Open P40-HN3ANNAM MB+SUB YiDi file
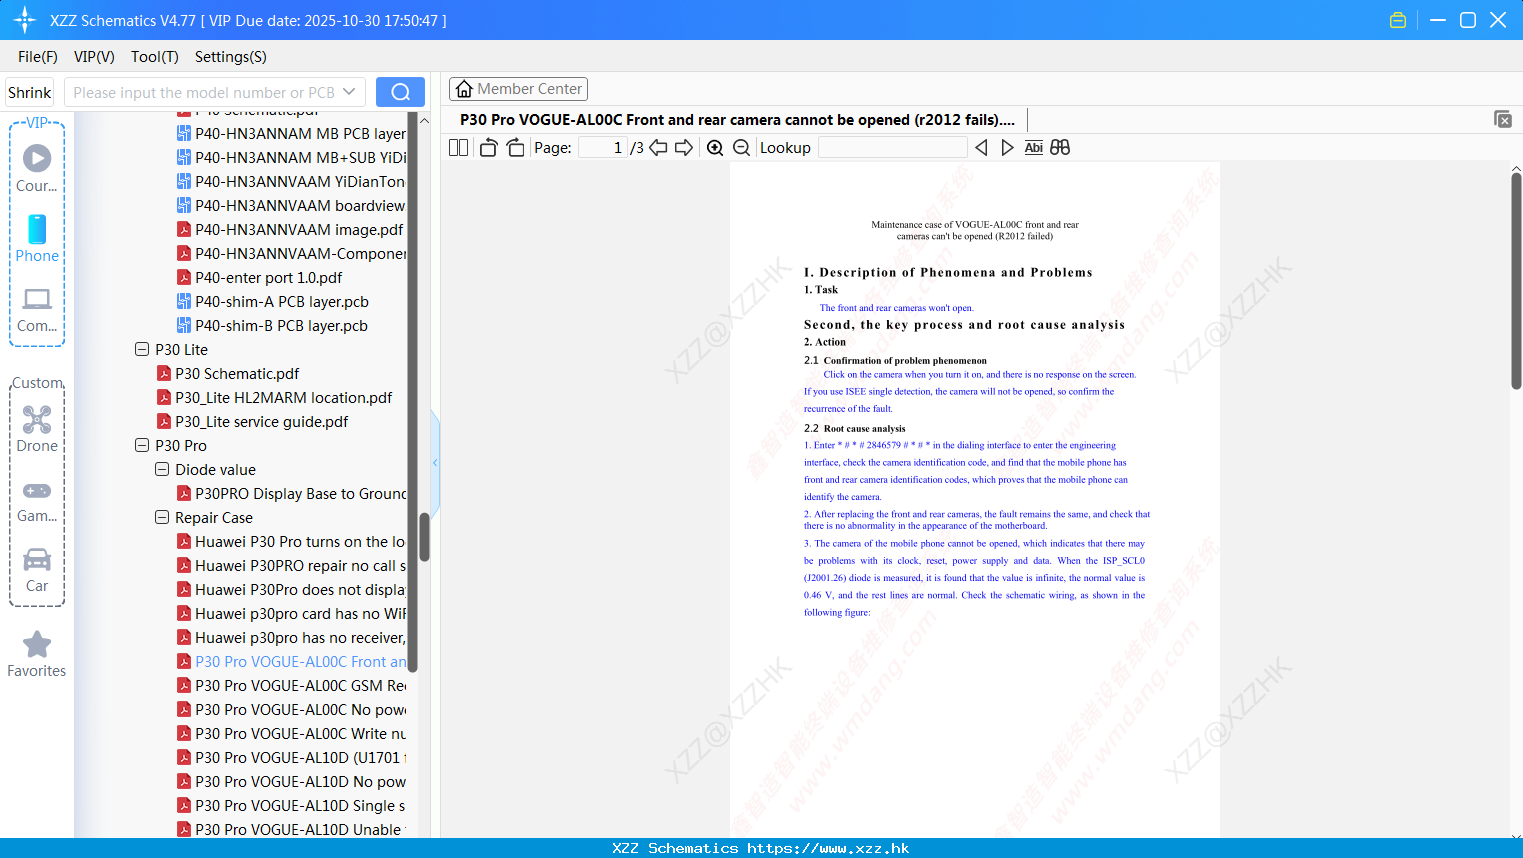The width and height of the screenshot is (1523, 858). pyautogui.click(x=291, y=157)
